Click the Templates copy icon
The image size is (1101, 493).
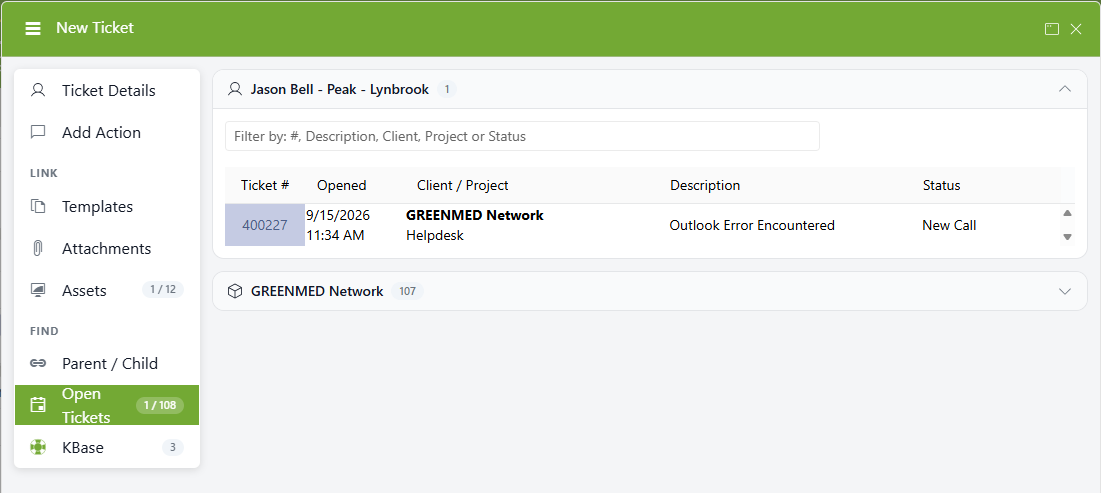[x=38, y=206]
